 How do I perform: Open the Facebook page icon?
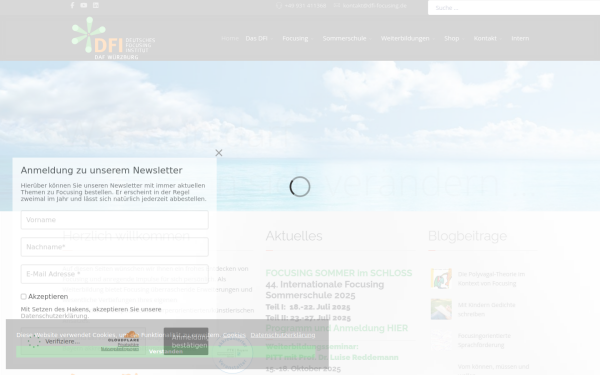pyautogui.click(x=72, y=5)
